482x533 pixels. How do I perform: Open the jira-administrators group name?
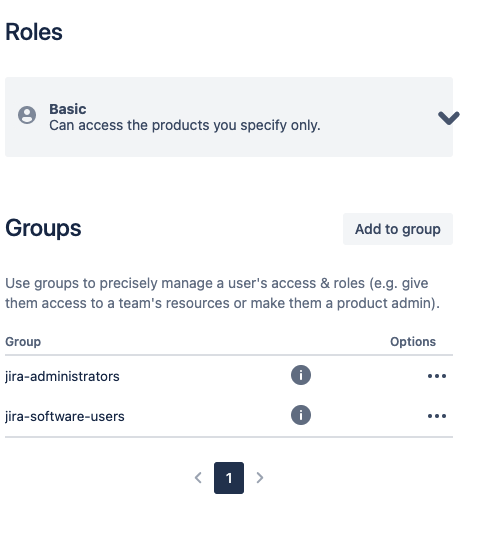pos(62,377)
